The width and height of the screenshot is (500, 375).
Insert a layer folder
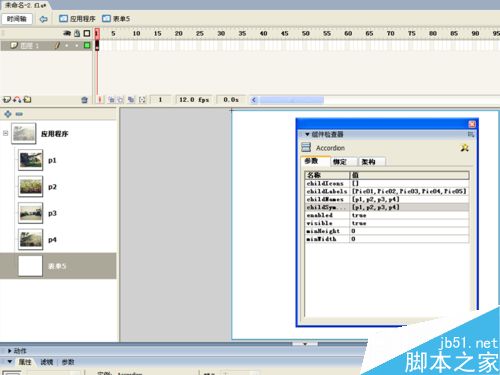[27, 99]
